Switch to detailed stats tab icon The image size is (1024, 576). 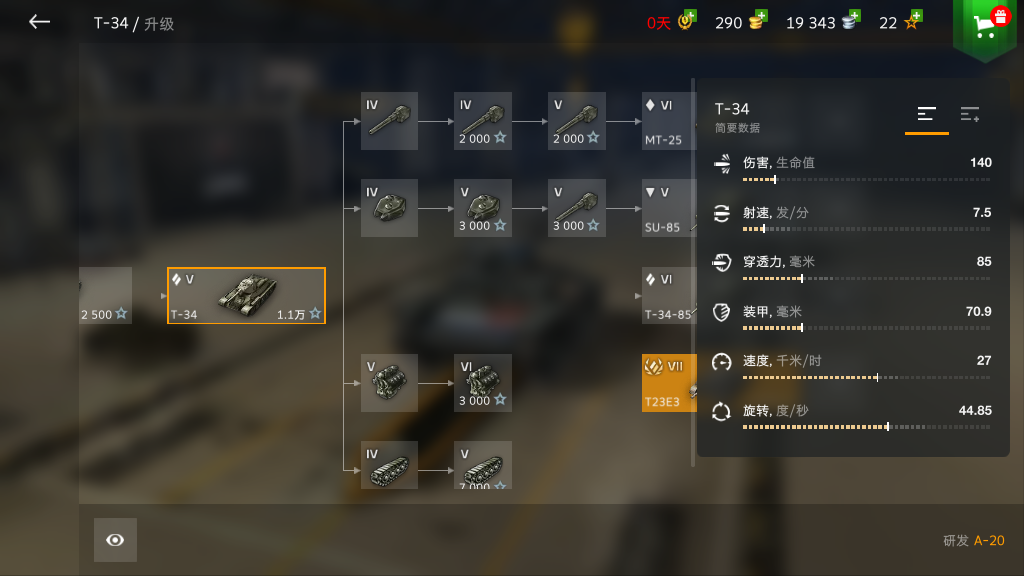point(970,114)
